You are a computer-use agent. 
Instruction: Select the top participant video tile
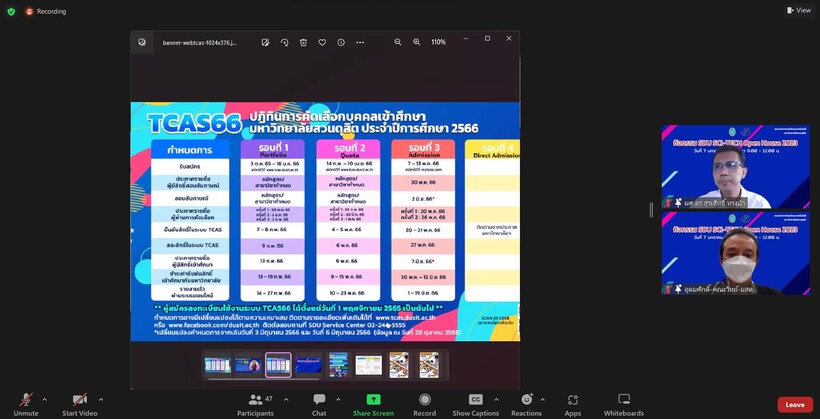pyautogui.click(x=736, y=167)
